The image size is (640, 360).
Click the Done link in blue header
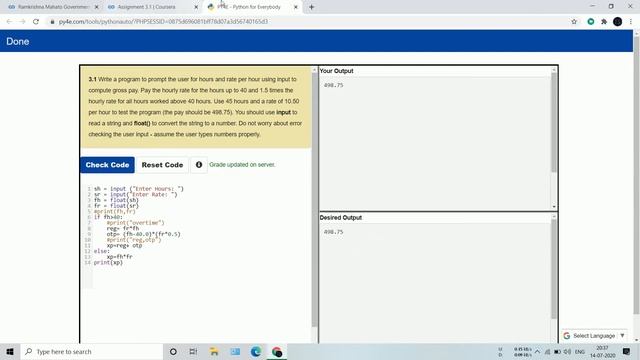point(18,41)
